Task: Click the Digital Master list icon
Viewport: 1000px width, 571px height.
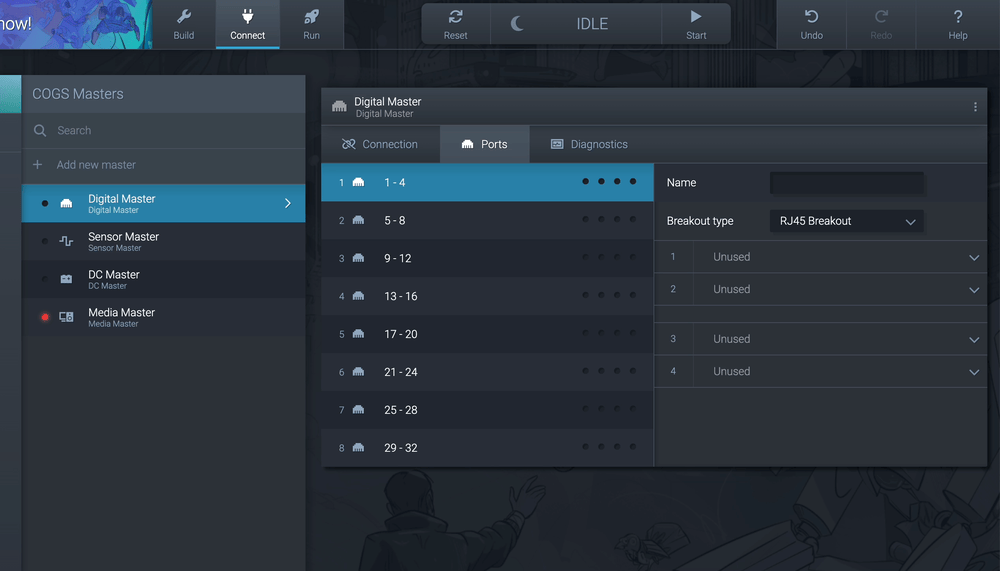Action: tap(66, 204)
